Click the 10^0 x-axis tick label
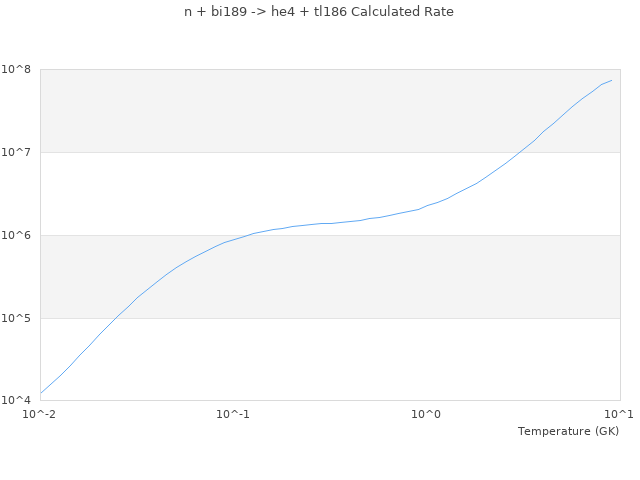 click(427, 414)
